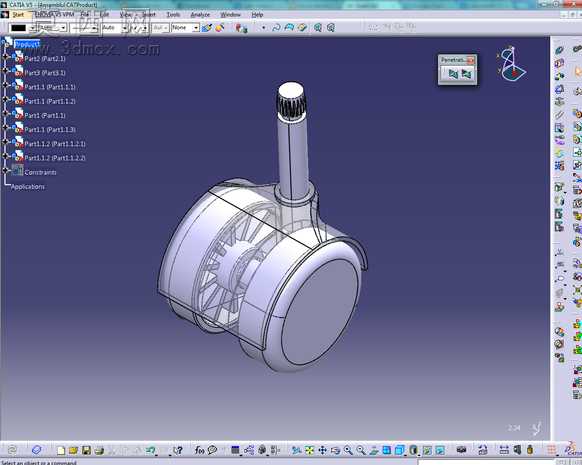
Task: Open the Help menu
Action: click(257, 14)
